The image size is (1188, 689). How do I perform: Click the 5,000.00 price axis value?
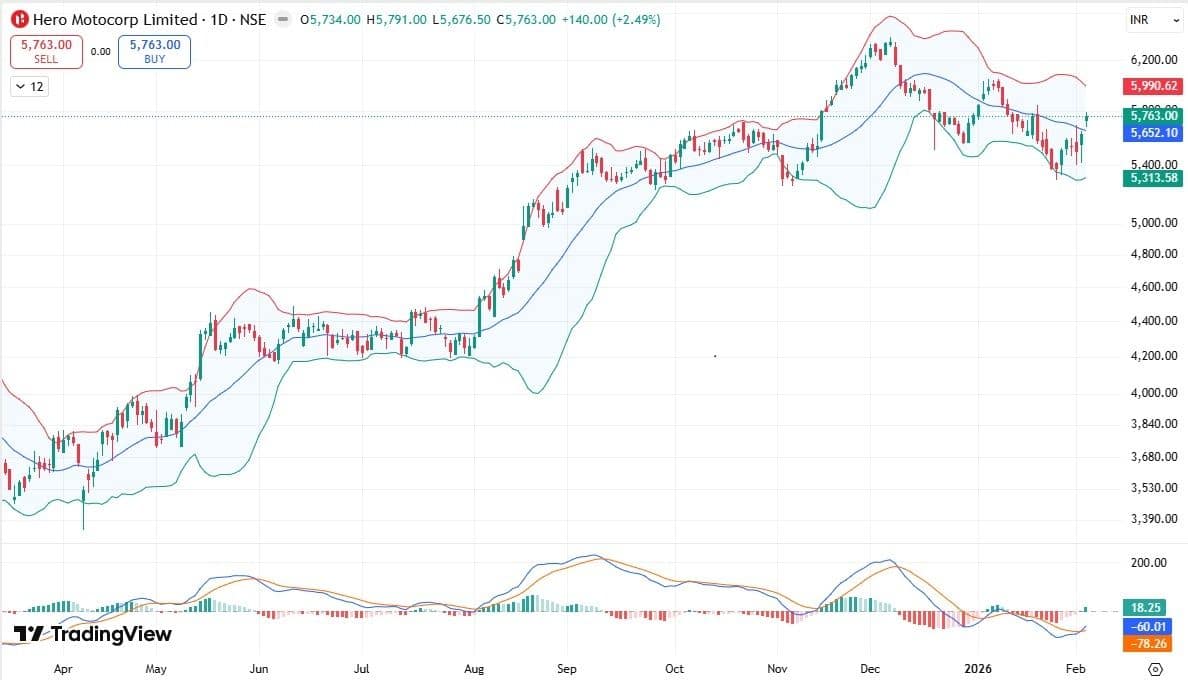click(1154, 224)
